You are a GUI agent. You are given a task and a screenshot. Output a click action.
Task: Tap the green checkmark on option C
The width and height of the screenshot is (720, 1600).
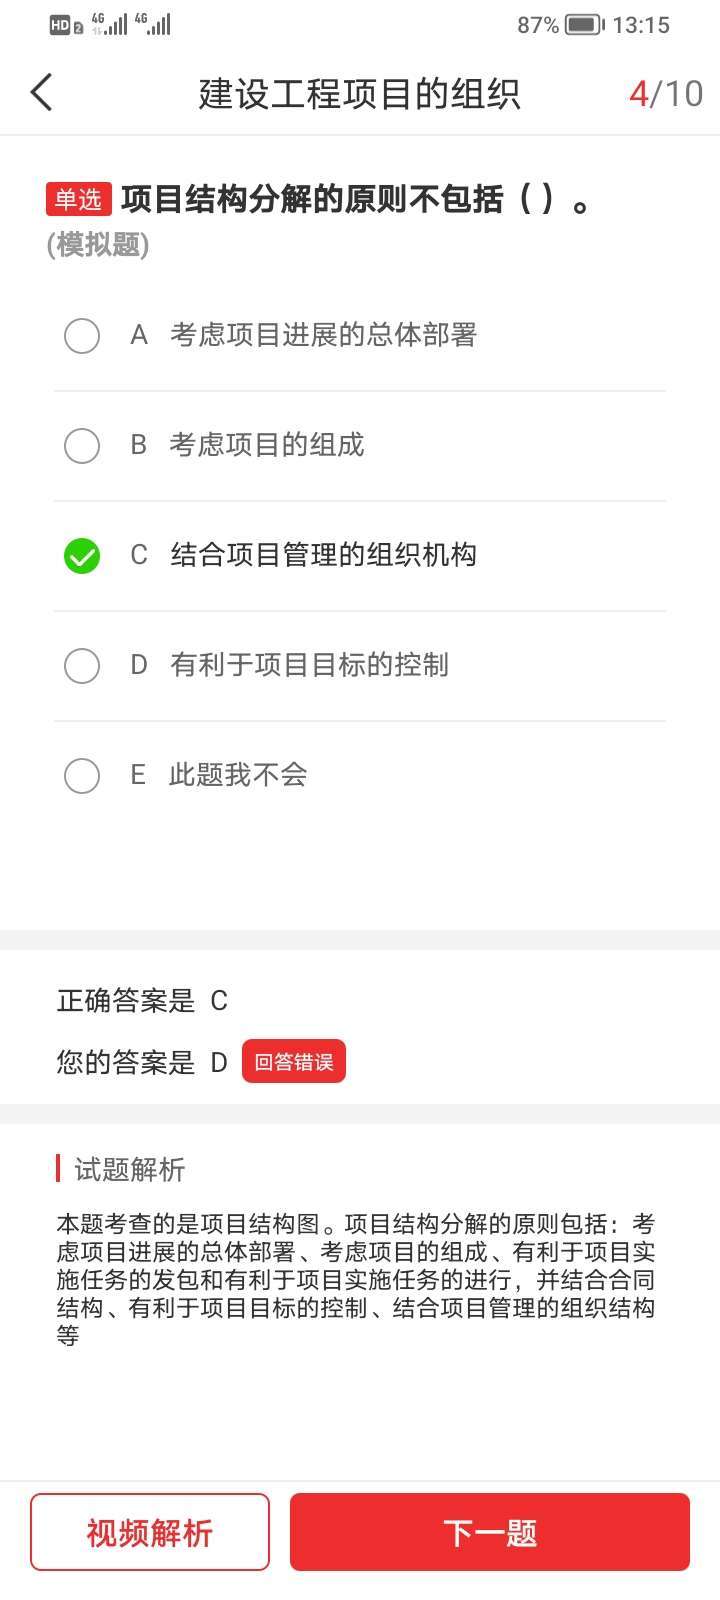click(82, 556)
